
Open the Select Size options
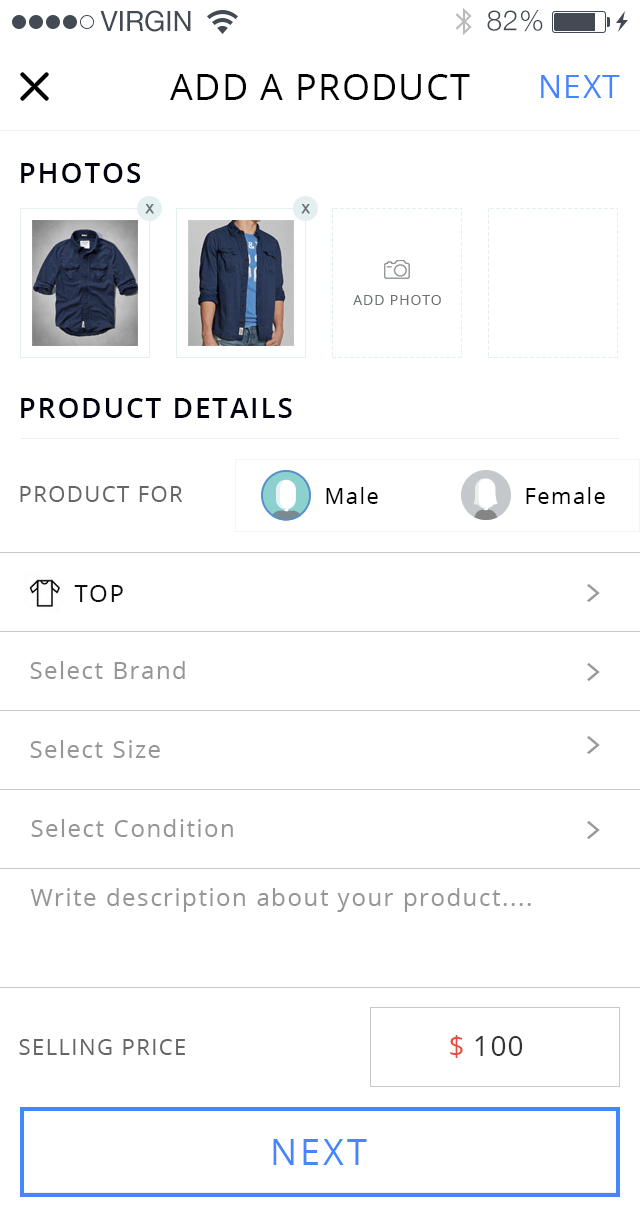pos(320,750)
